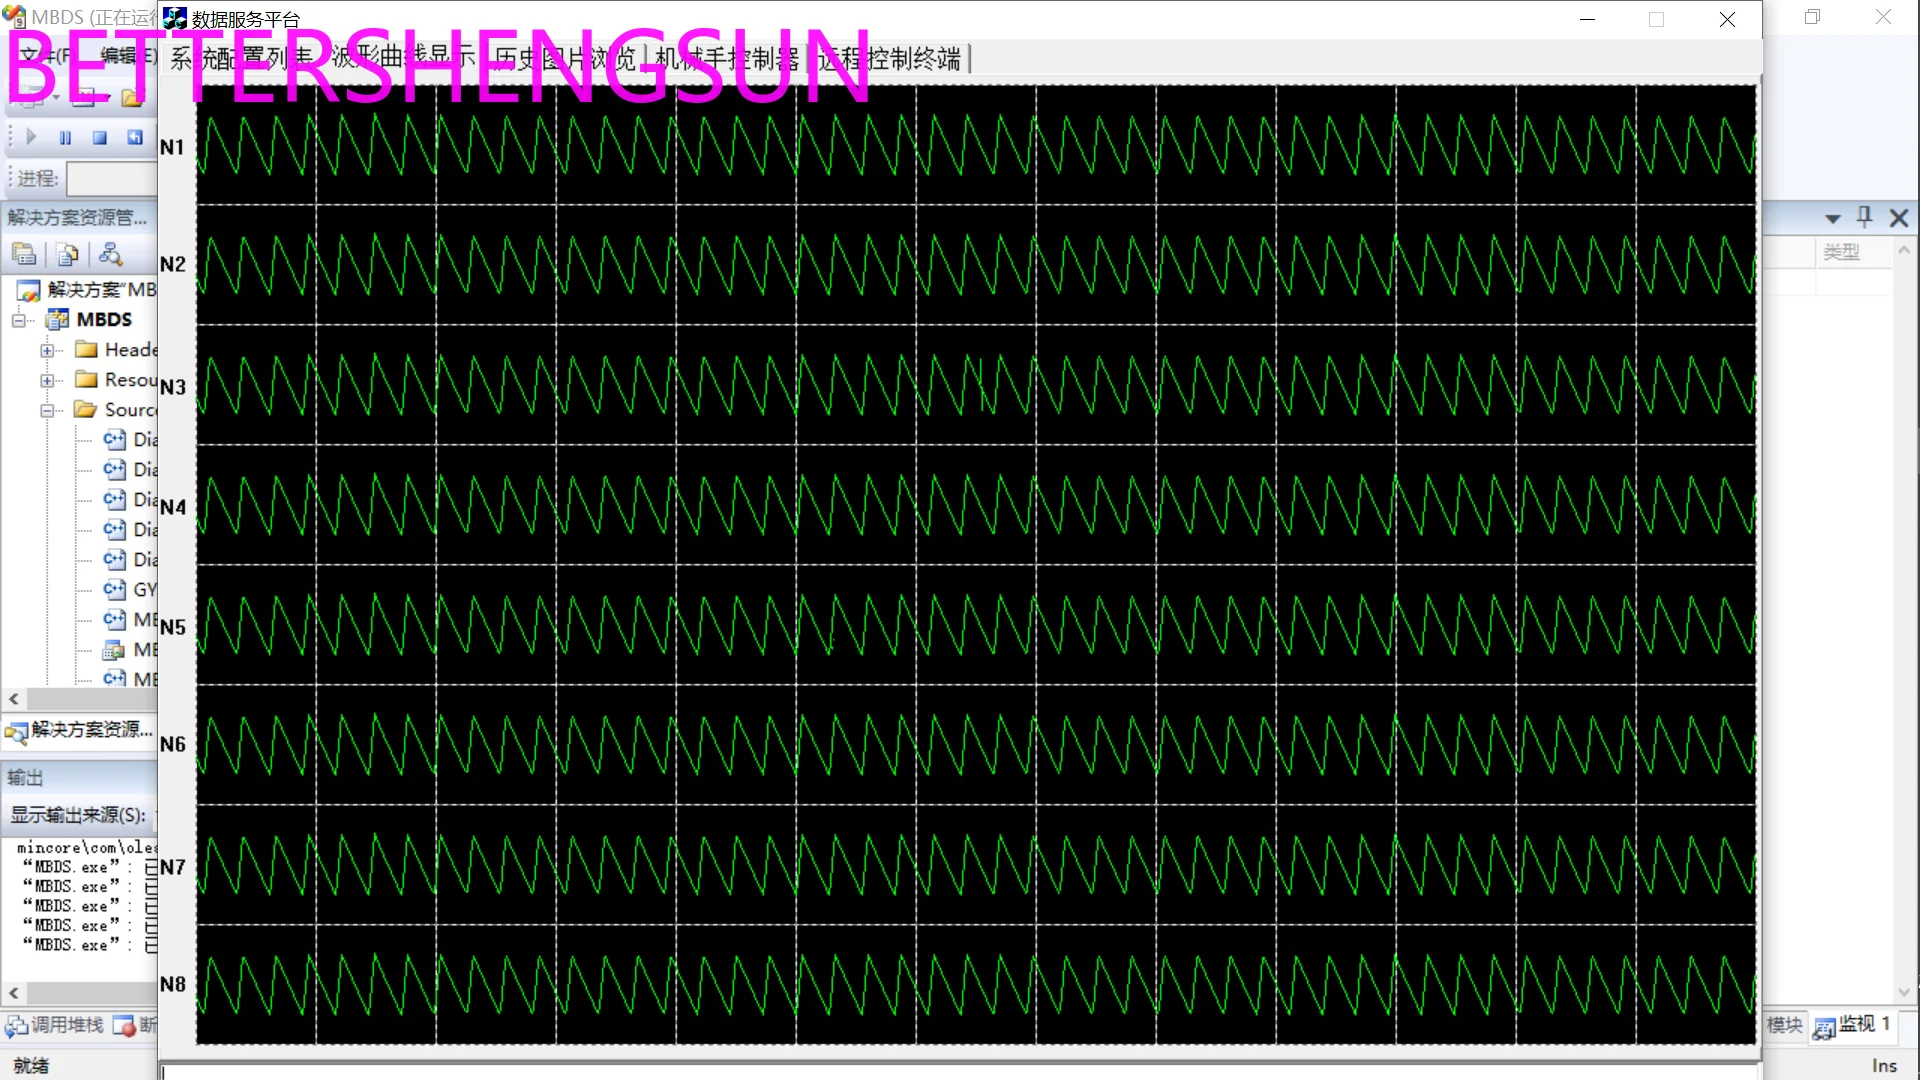Click the Data Service Platform title icon
1920x1080 pixels.
(175, 18)
